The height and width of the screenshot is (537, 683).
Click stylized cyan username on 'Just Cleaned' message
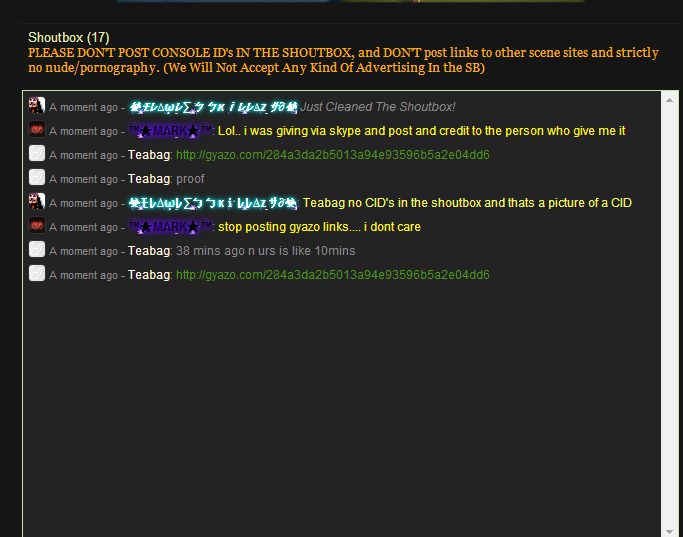213,107
